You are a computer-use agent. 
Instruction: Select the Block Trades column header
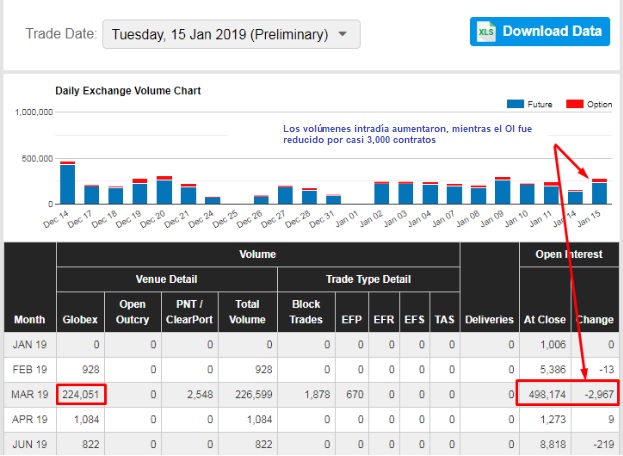point(306,312)
